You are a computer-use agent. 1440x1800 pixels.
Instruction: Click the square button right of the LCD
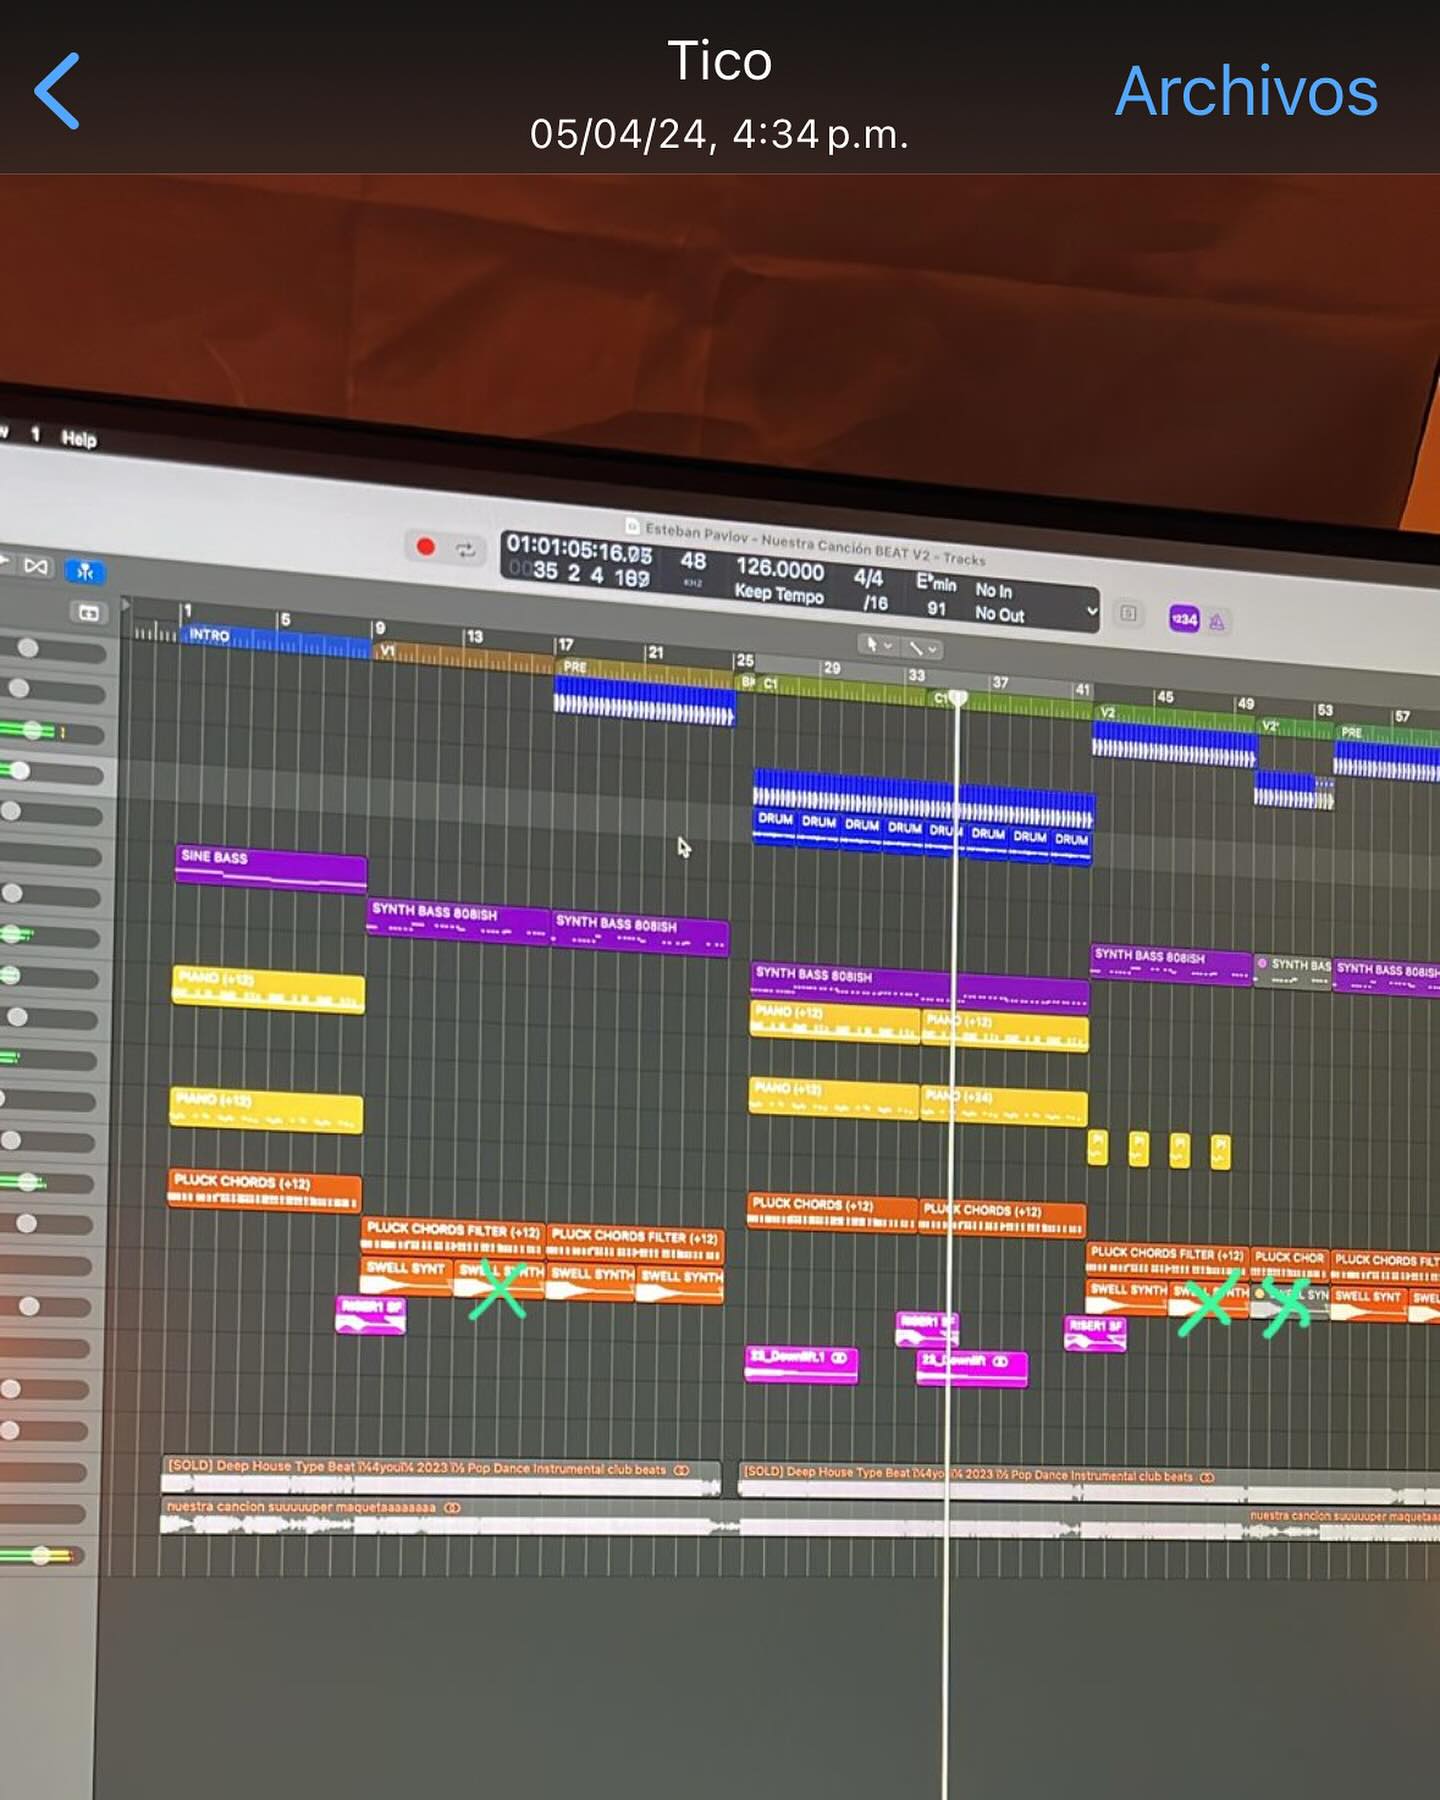tap(1128, 613)
